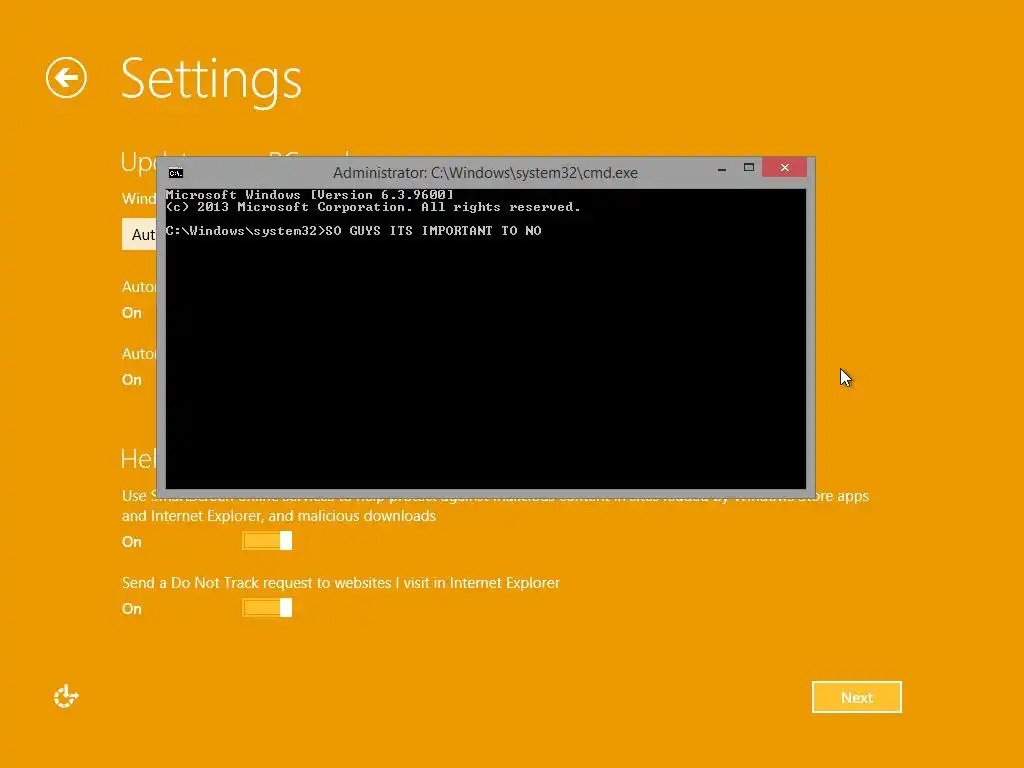Click 'and Internet Explorer, and malicious downloads' text
1024x768 pixels.
click(279, 516)
